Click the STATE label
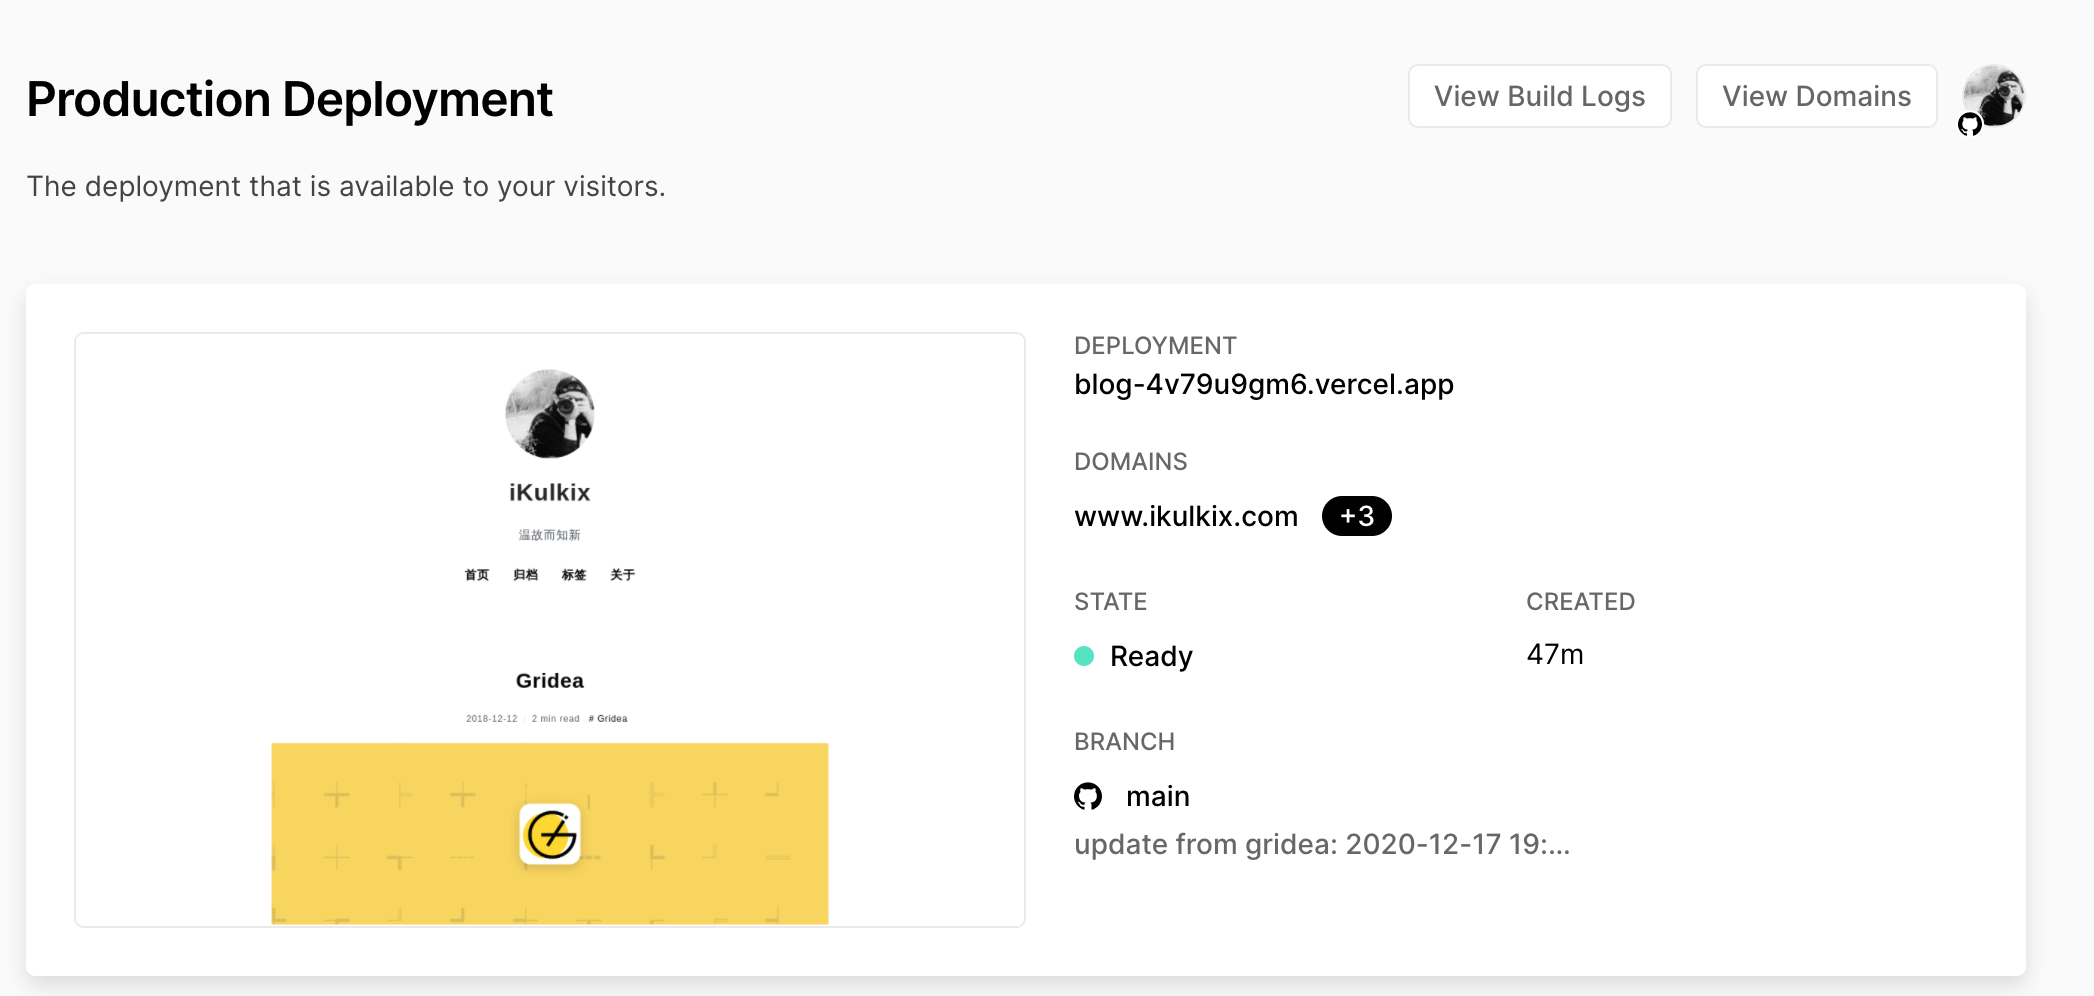The height and width of the screenshot is (996, 2094). (x=1111, y=602)
